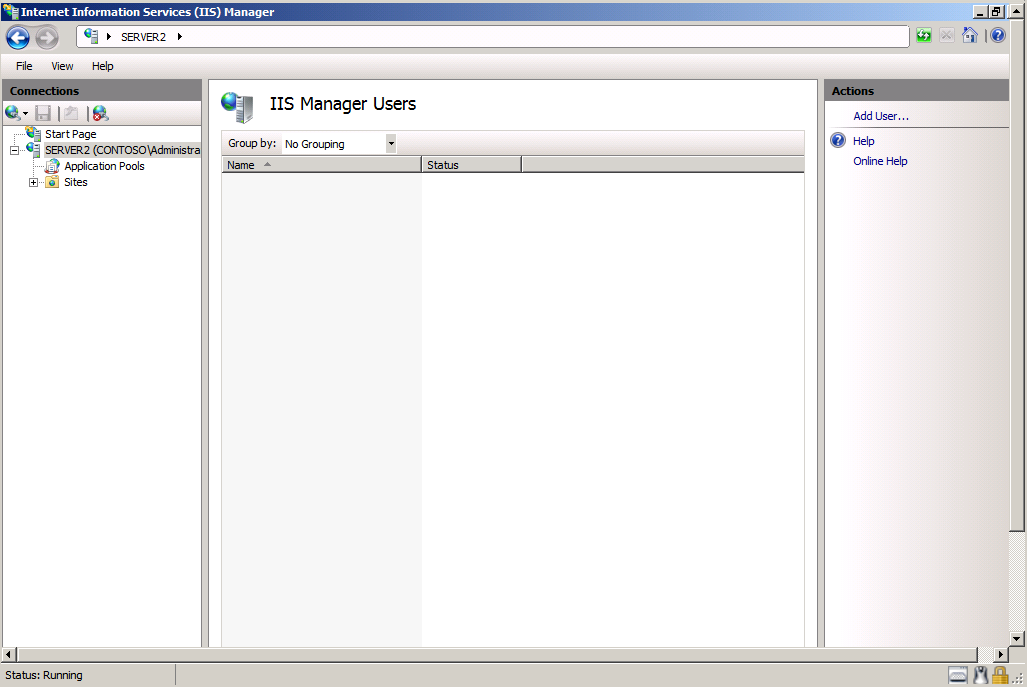Go back with the blue Back arrow

tap(18, 37)
